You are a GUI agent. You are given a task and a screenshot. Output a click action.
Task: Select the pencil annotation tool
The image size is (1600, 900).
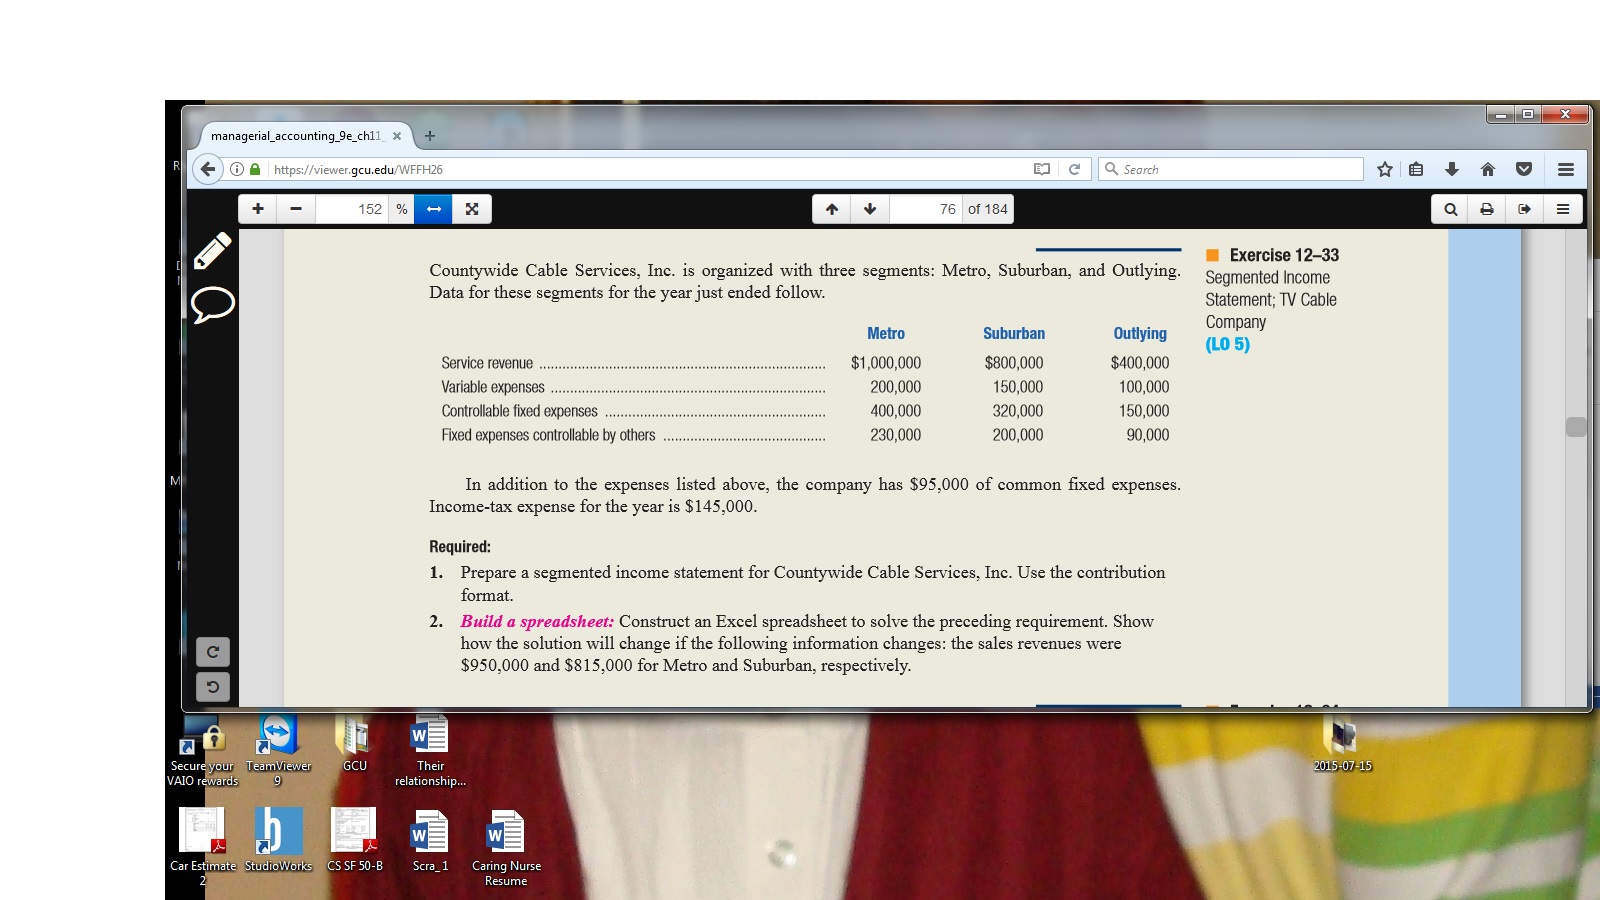tap(212, 251)
